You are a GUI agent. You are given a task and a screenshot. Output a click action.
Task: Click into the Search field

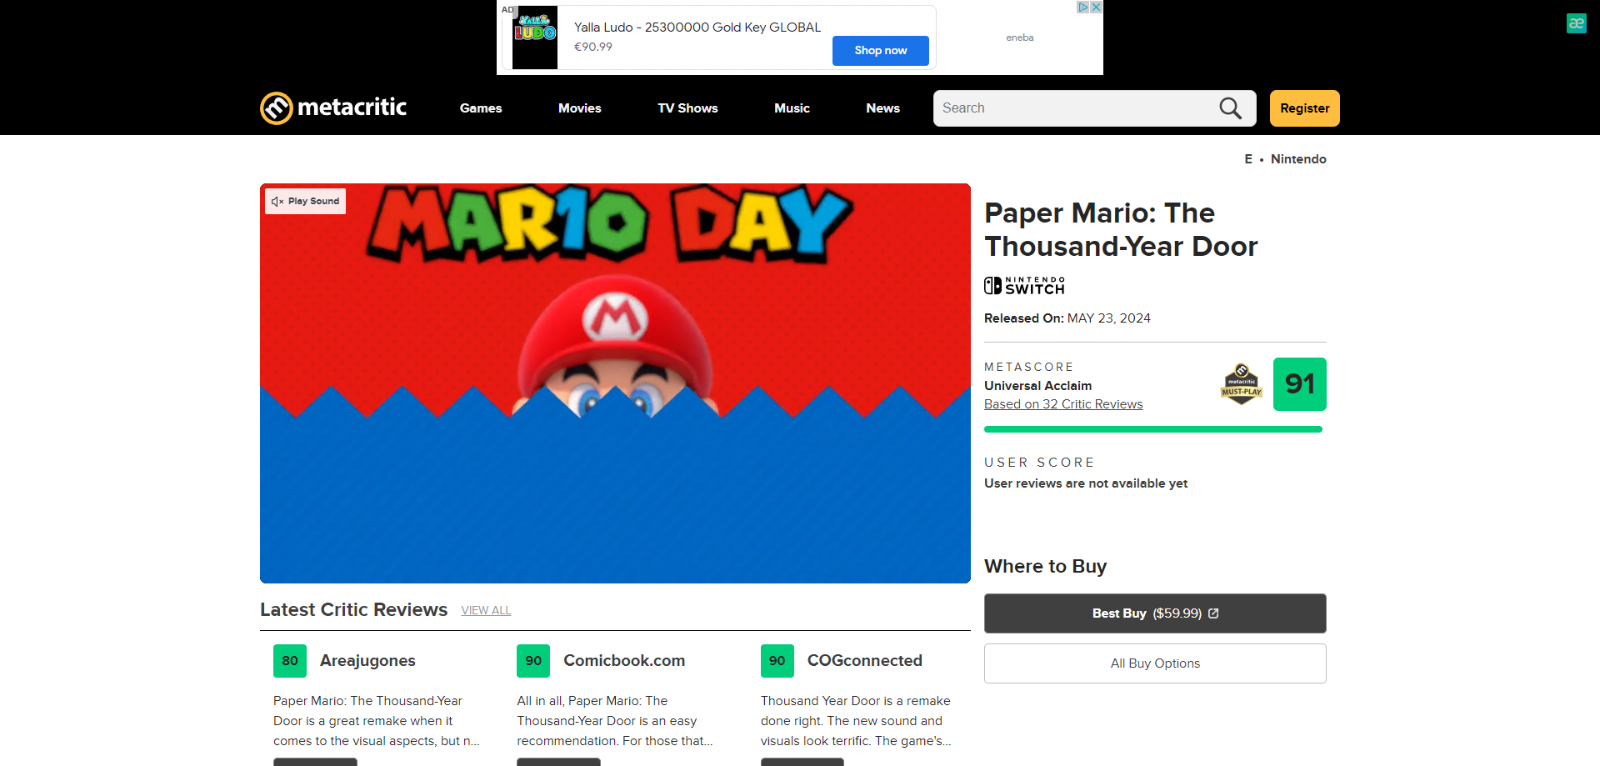tap(1075, 108)
